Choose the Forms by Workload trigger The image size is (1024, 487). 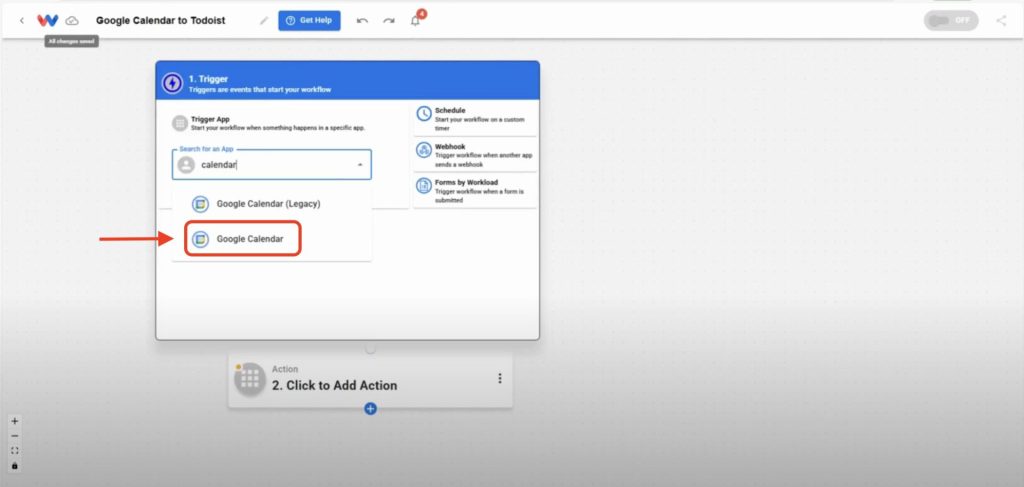click(x=475, y=191)
